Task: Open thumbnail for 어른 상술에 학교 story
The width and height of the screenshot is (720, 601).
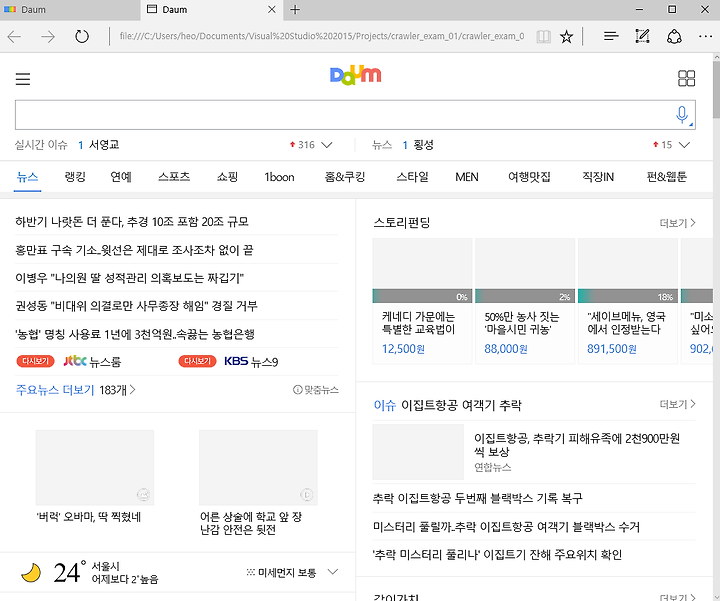Action: [x=258, y=468]
